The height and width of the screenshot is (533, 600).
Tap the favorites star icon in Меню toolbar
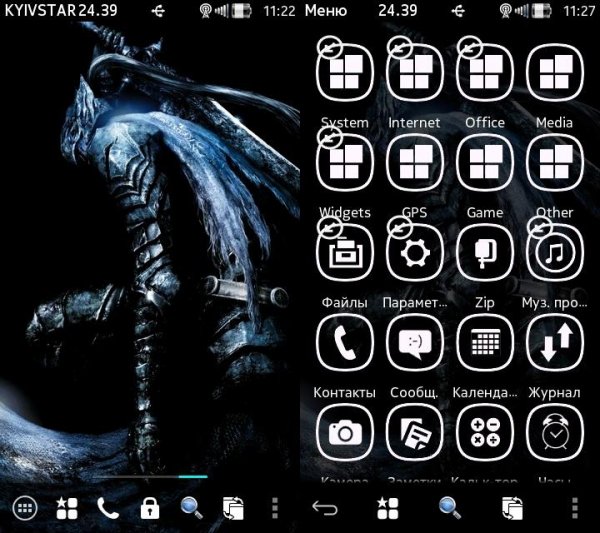388,508
